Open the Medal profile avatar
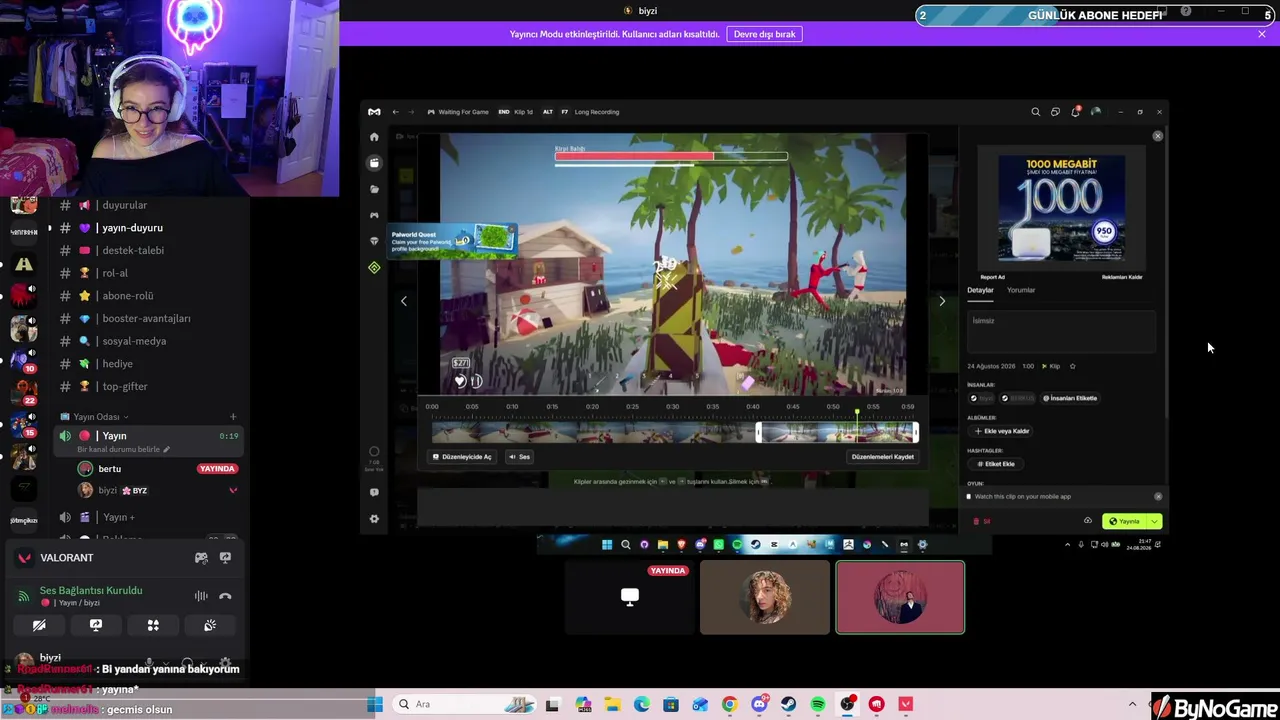This screenshot has width=1280, height=720. click(x=1096, y=112)
